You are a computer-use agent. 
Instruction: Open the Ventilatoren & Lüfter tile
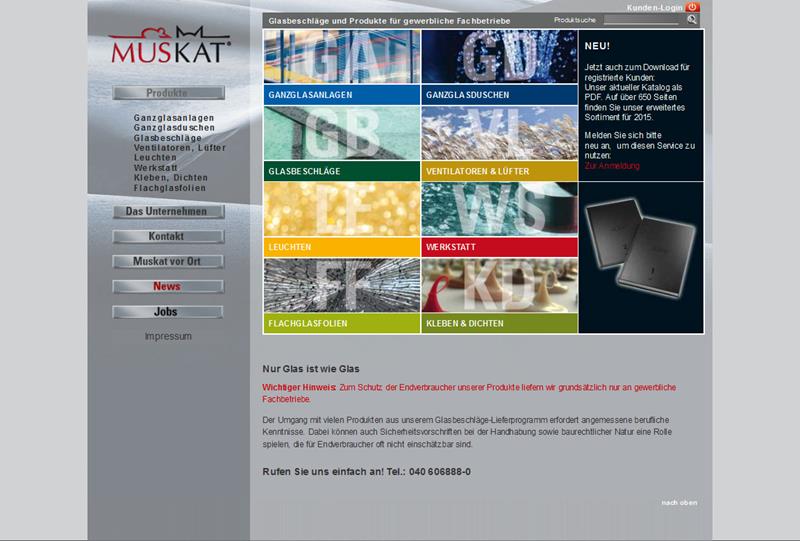[x=499, y=143]
